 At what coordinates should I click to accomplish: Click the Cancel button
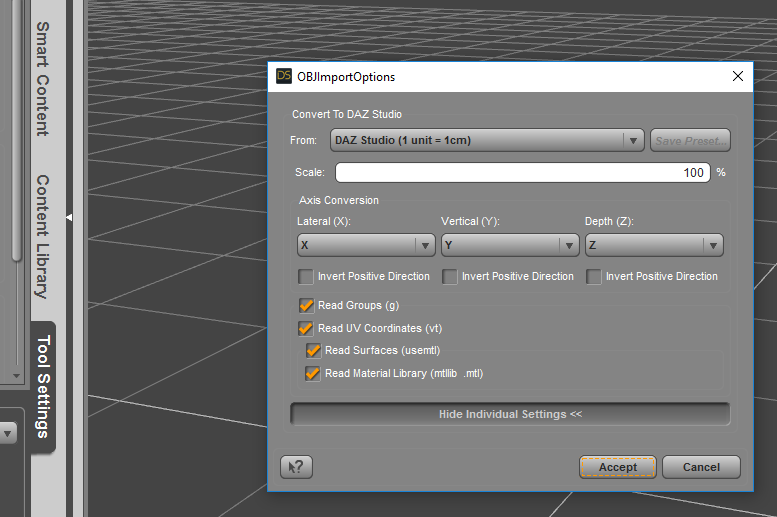pos(701,467)
